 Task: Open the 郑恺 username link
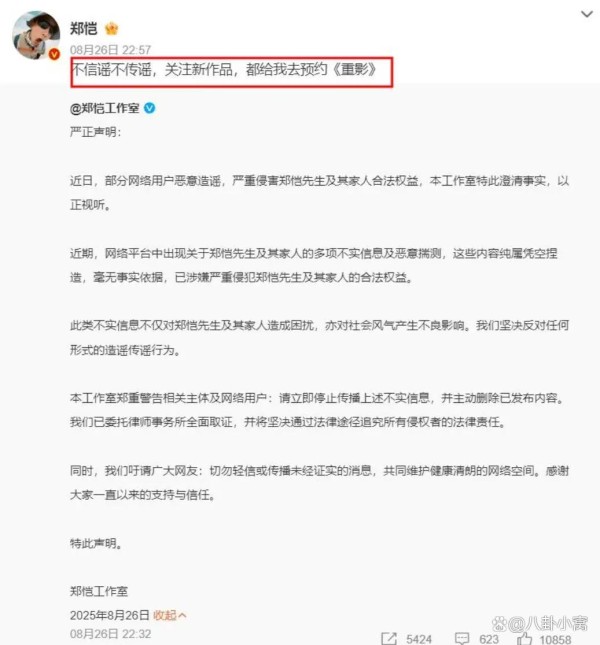tap(83, 28)
